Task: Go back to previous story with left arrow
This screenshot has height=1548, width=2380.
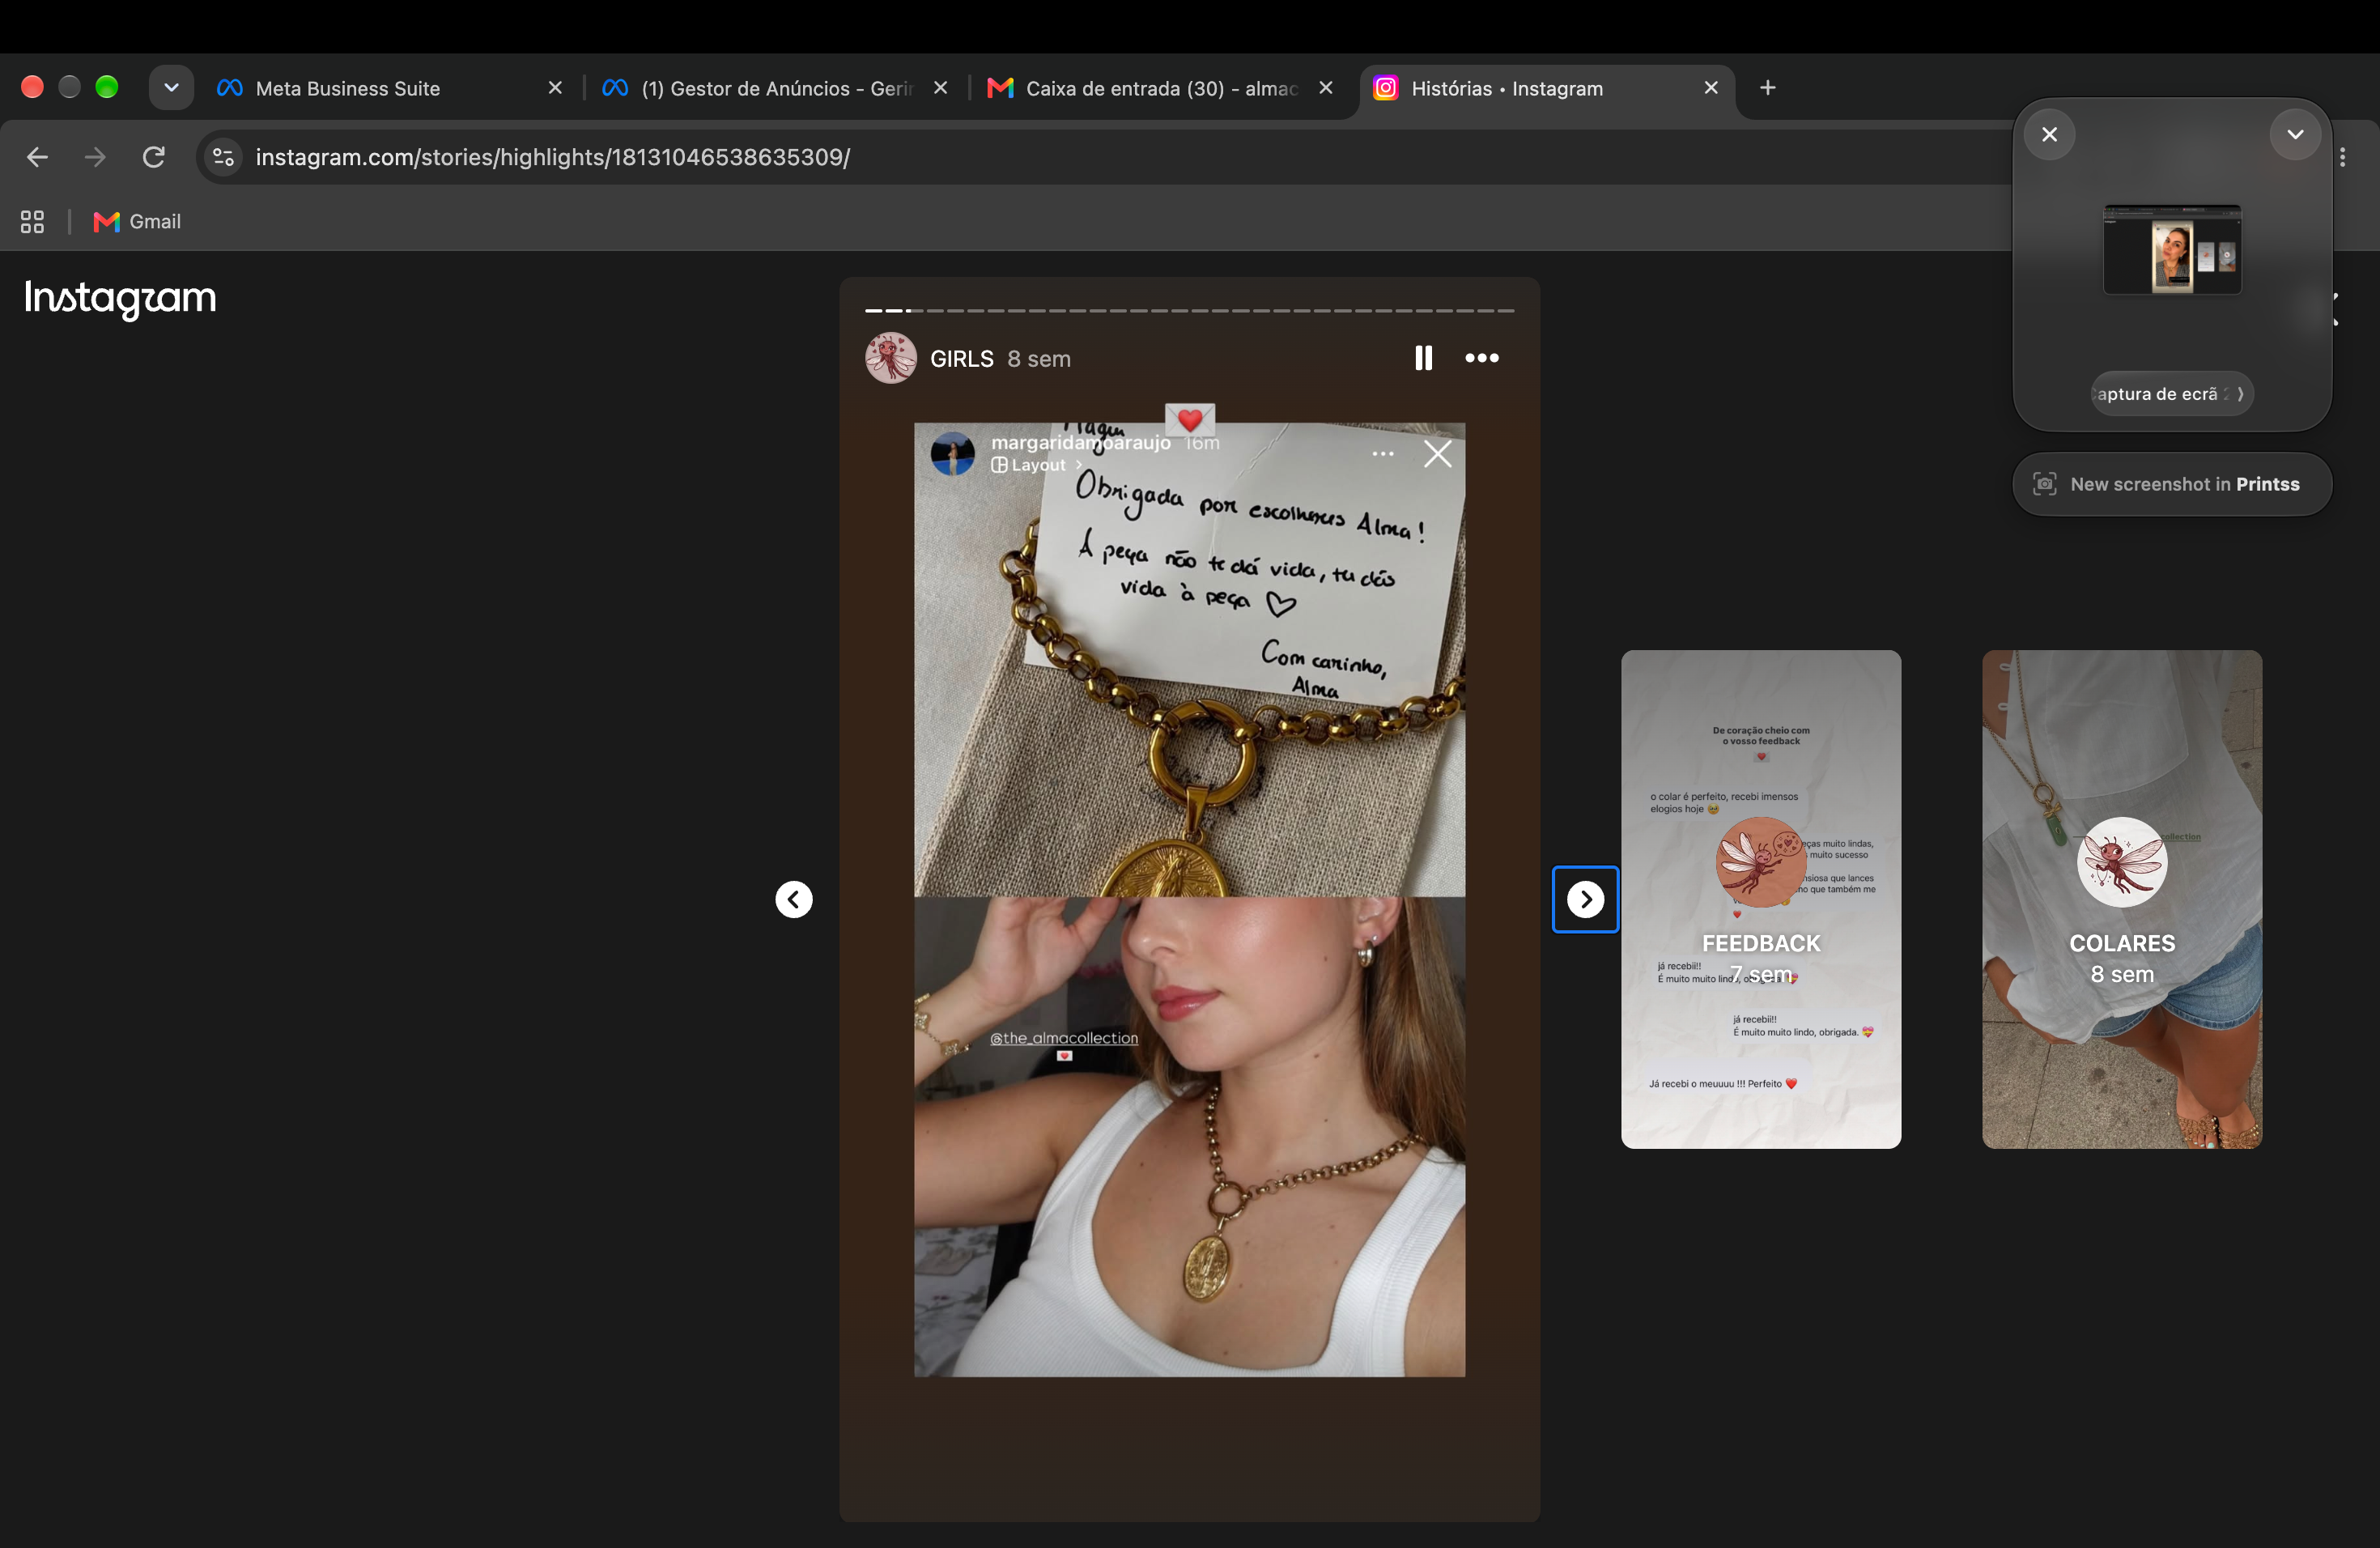Action: pos(794,899)
